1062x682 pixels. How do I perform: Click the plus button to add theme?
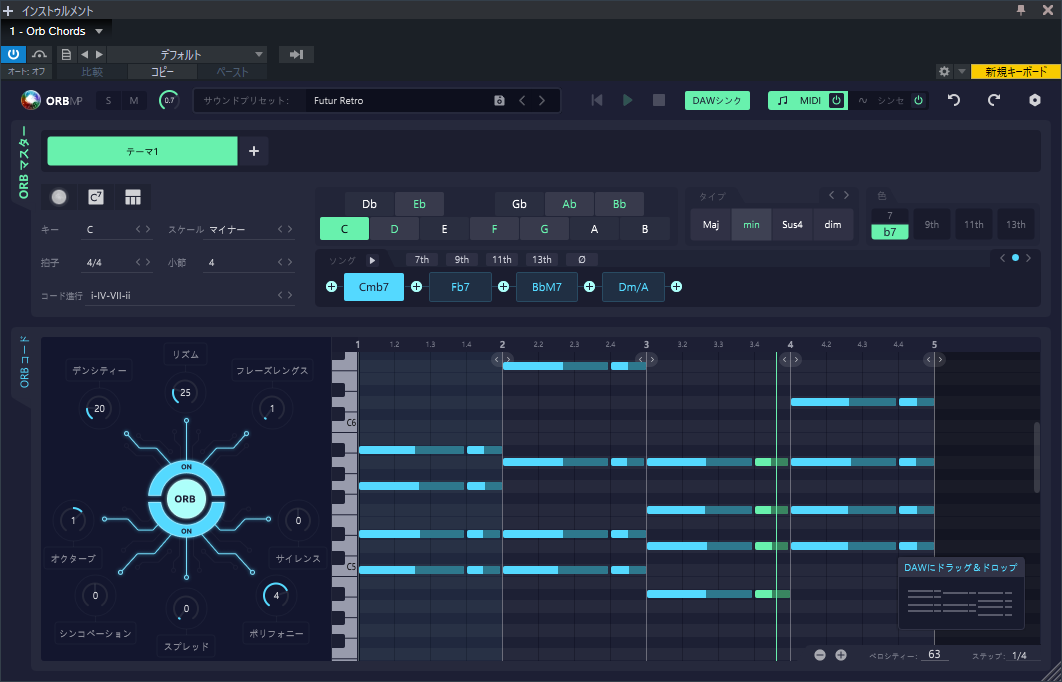253,151
